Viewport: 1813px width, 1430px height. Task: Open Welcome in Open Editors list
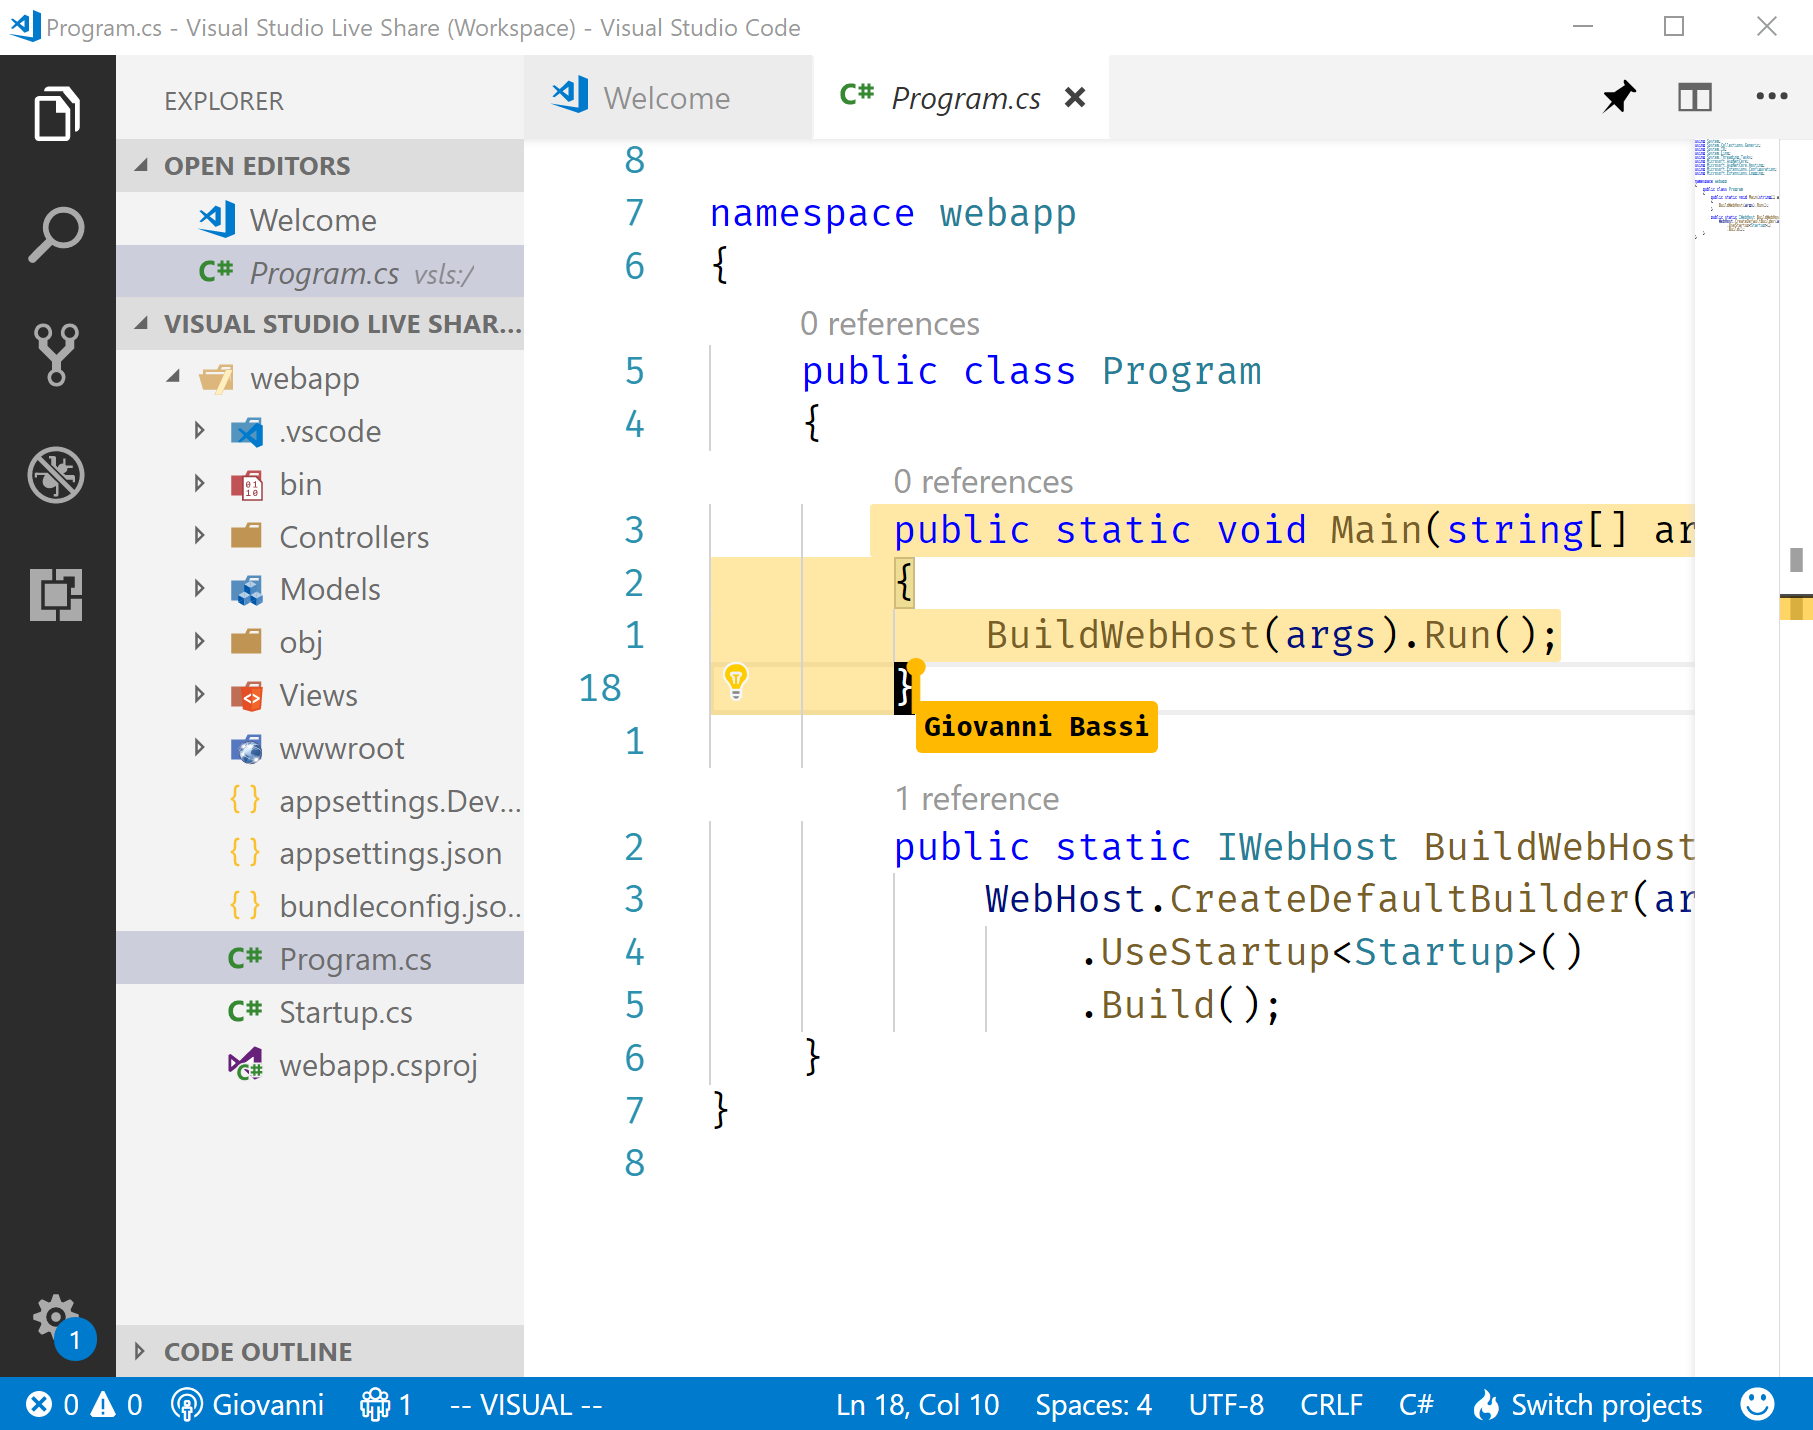(x=320, y=220)
